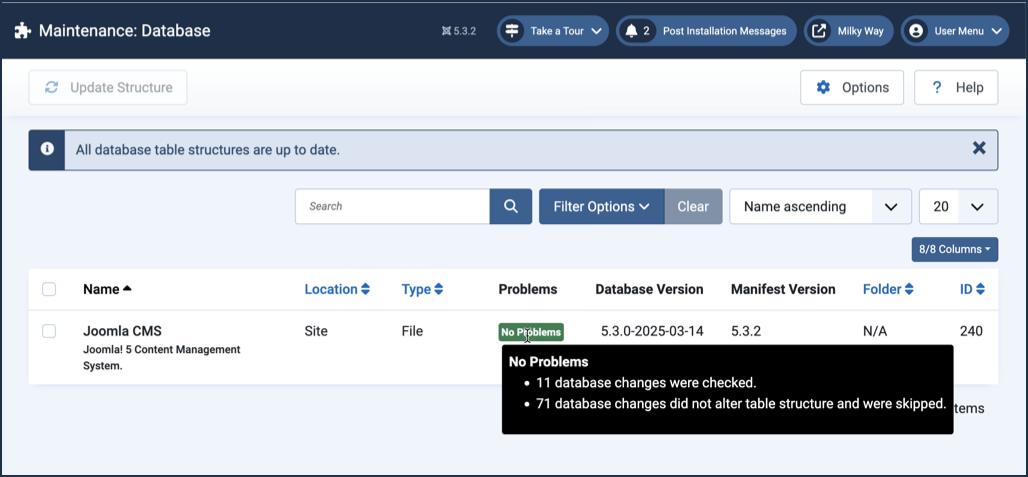The image size is (1028, 477).
Task: Click the No Problems badge
Action: click(x=530, y=332)
